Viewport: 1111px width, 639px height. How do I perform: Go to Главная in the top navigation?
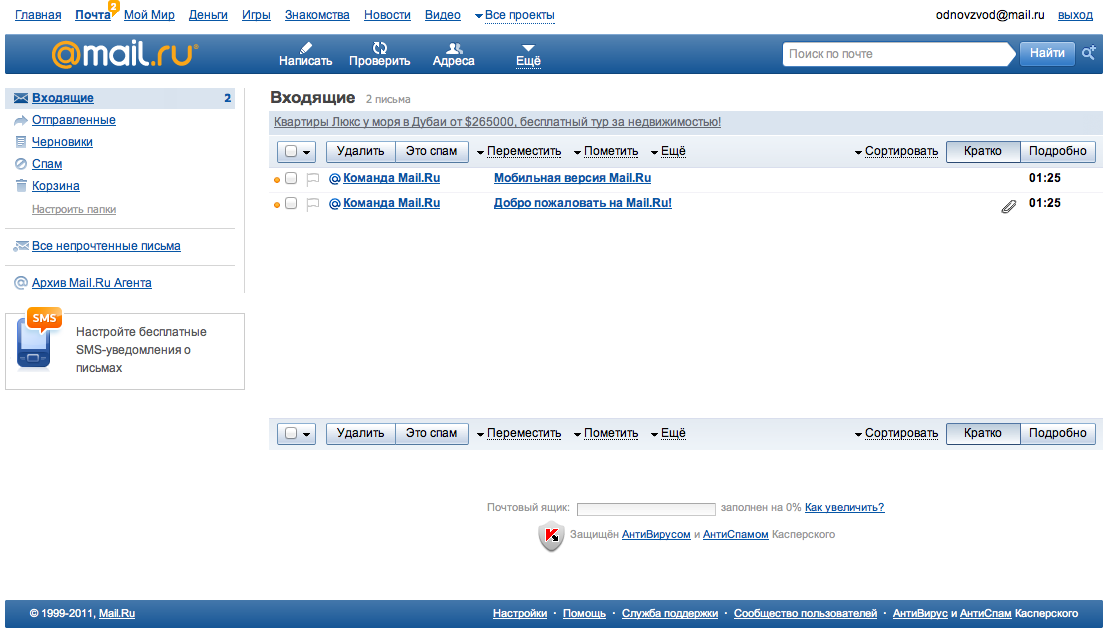(38, 15)
